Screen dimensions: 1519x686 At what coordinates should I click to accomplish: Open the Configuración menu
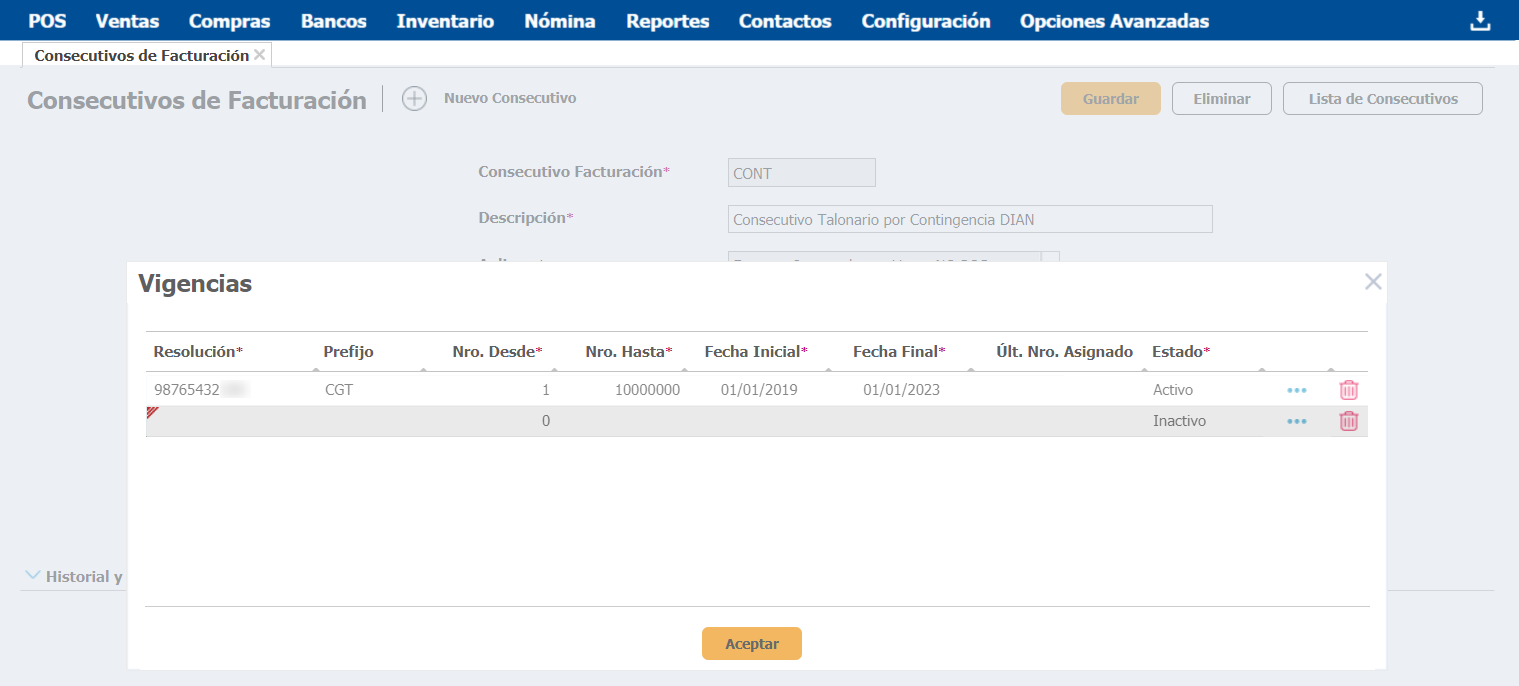coord(925,21)
